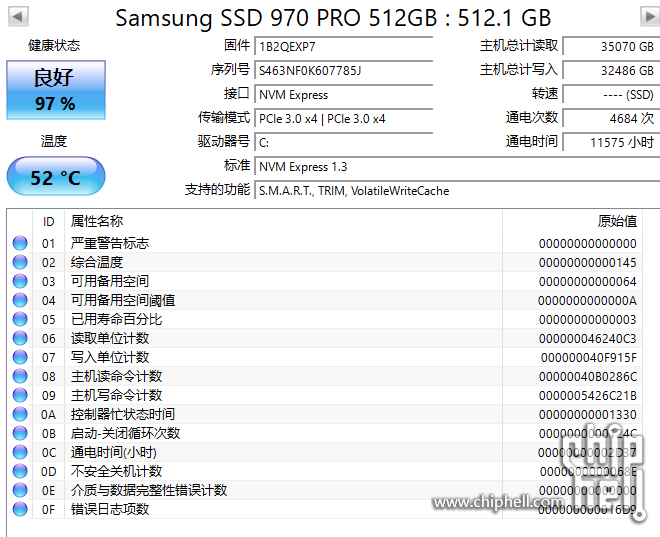Click the 52 °C temperature button
660x537 pixels.
56,176
